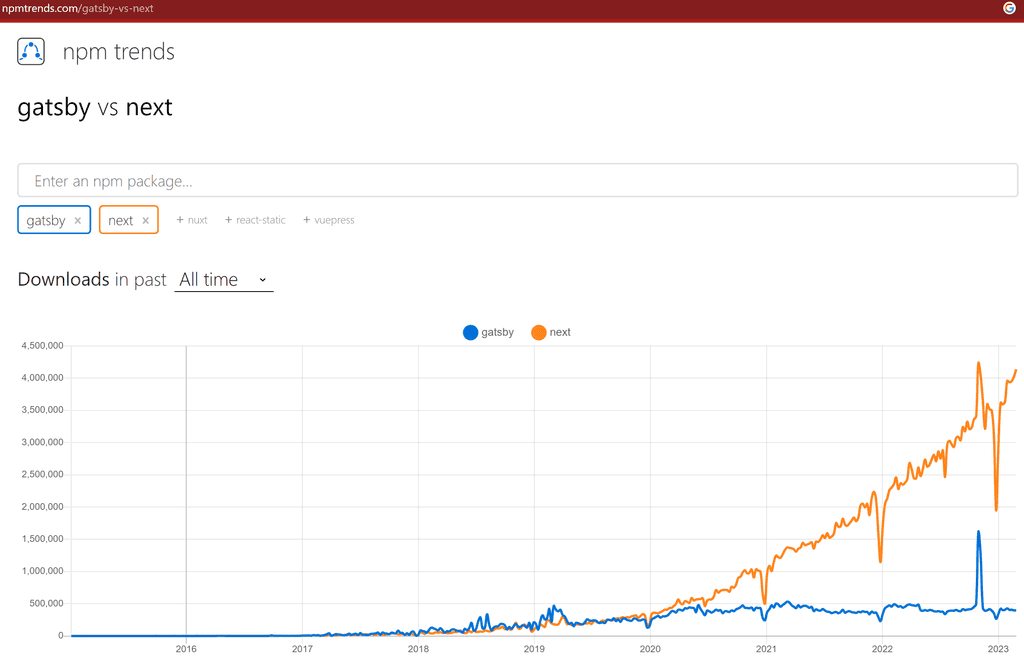
Task: Remove the gatsby package tag
Action: click(x=78, y=220)
